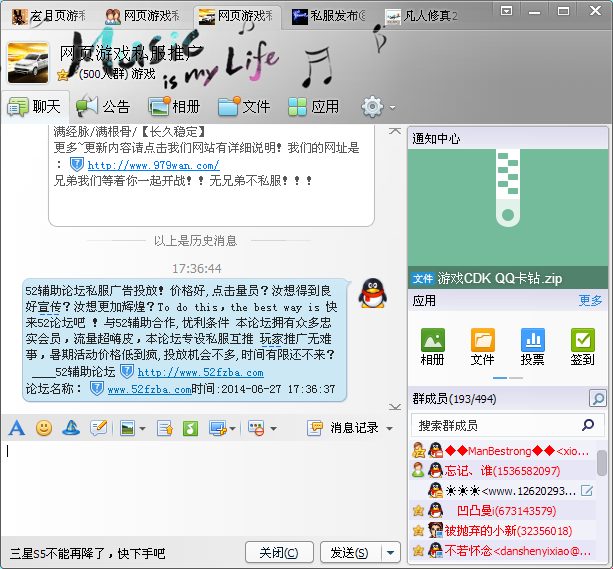Select member 忘记、谁(1536582097)
The width and height of the screenshot is (613, 569).
click(x=504, y=470)
